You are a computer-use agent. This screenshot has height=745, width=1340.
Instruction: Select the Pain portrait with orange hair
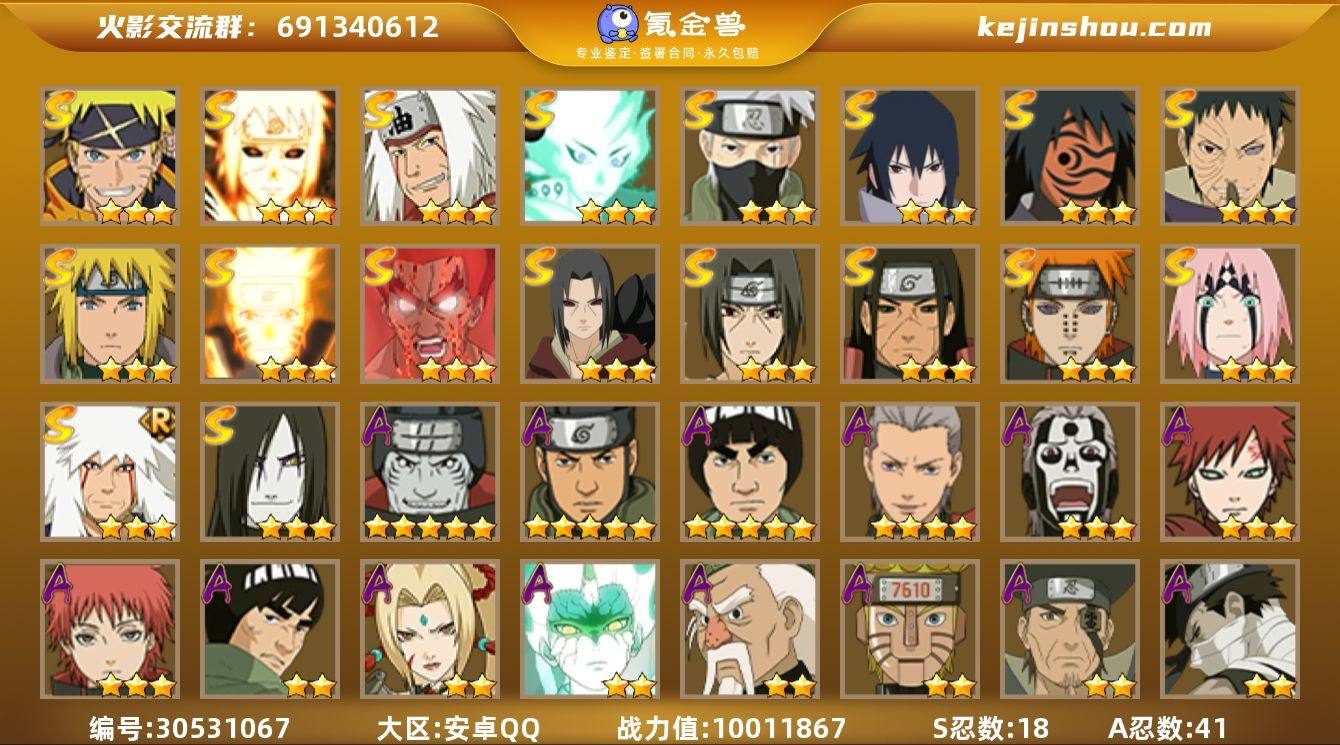pyautogui.click(x=1070, y=314)
